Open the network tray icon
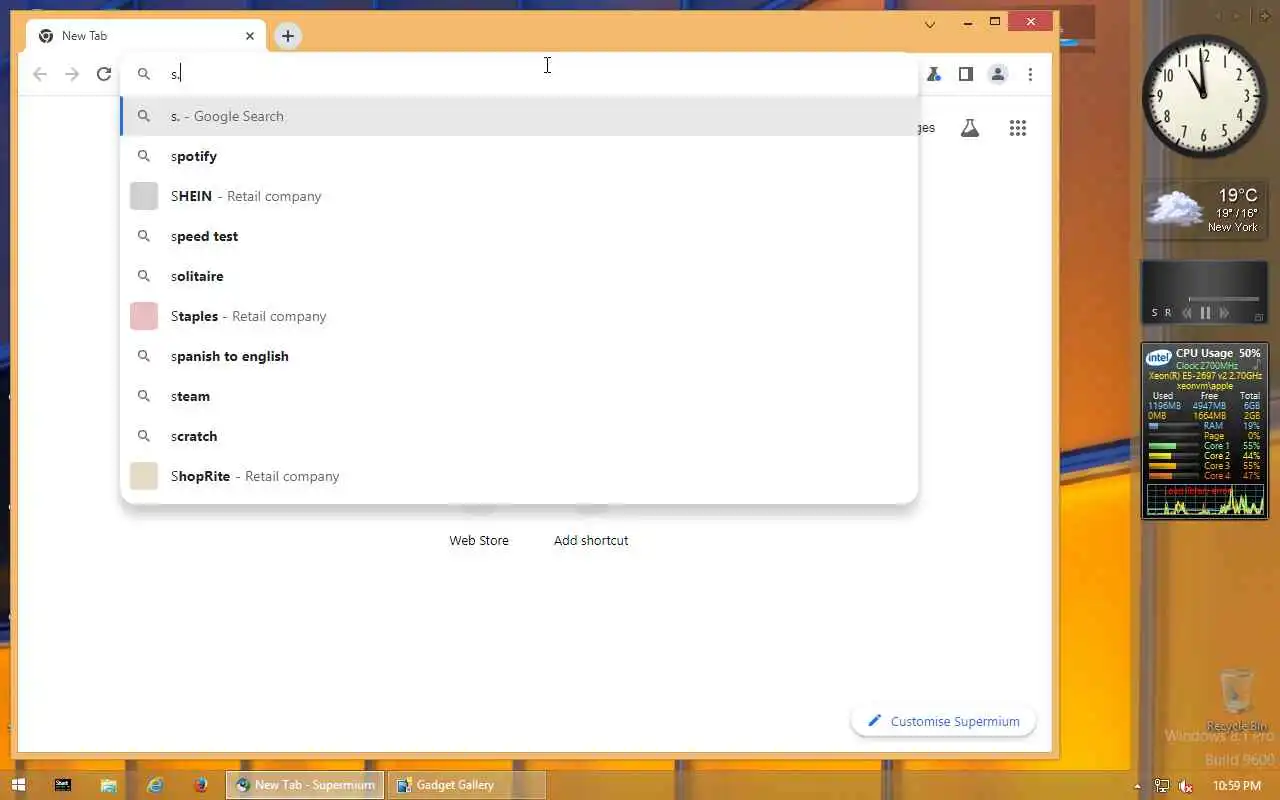 (x=1162, y=786)
